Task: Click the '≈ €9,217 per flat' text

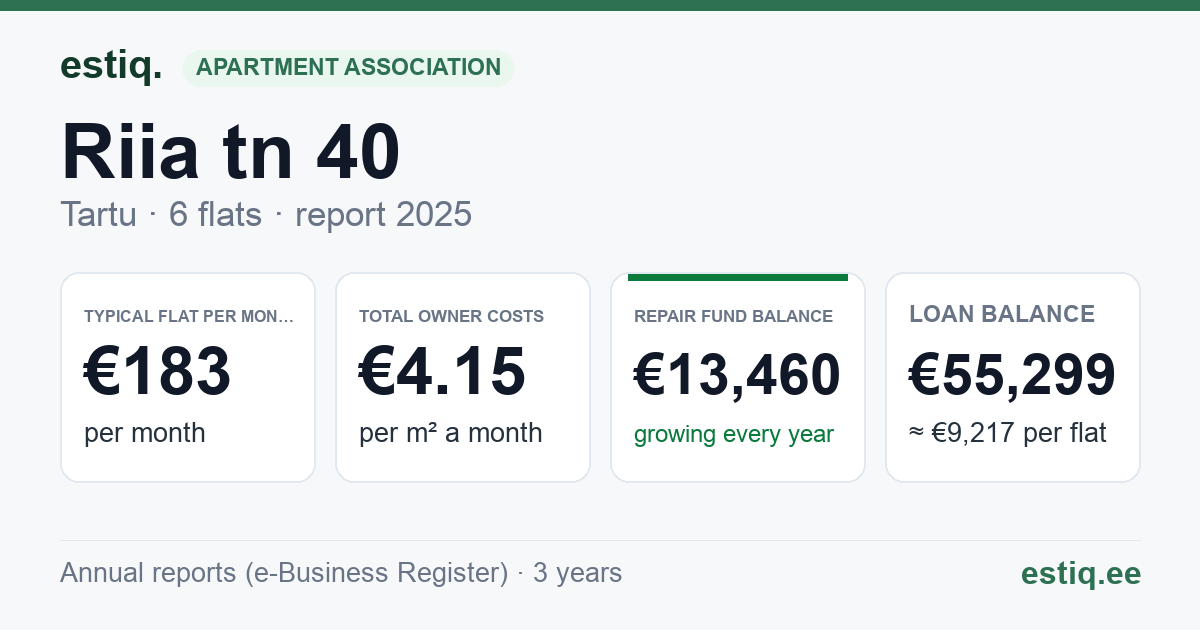Action: pyautogui.click(x=1008, y=434)
